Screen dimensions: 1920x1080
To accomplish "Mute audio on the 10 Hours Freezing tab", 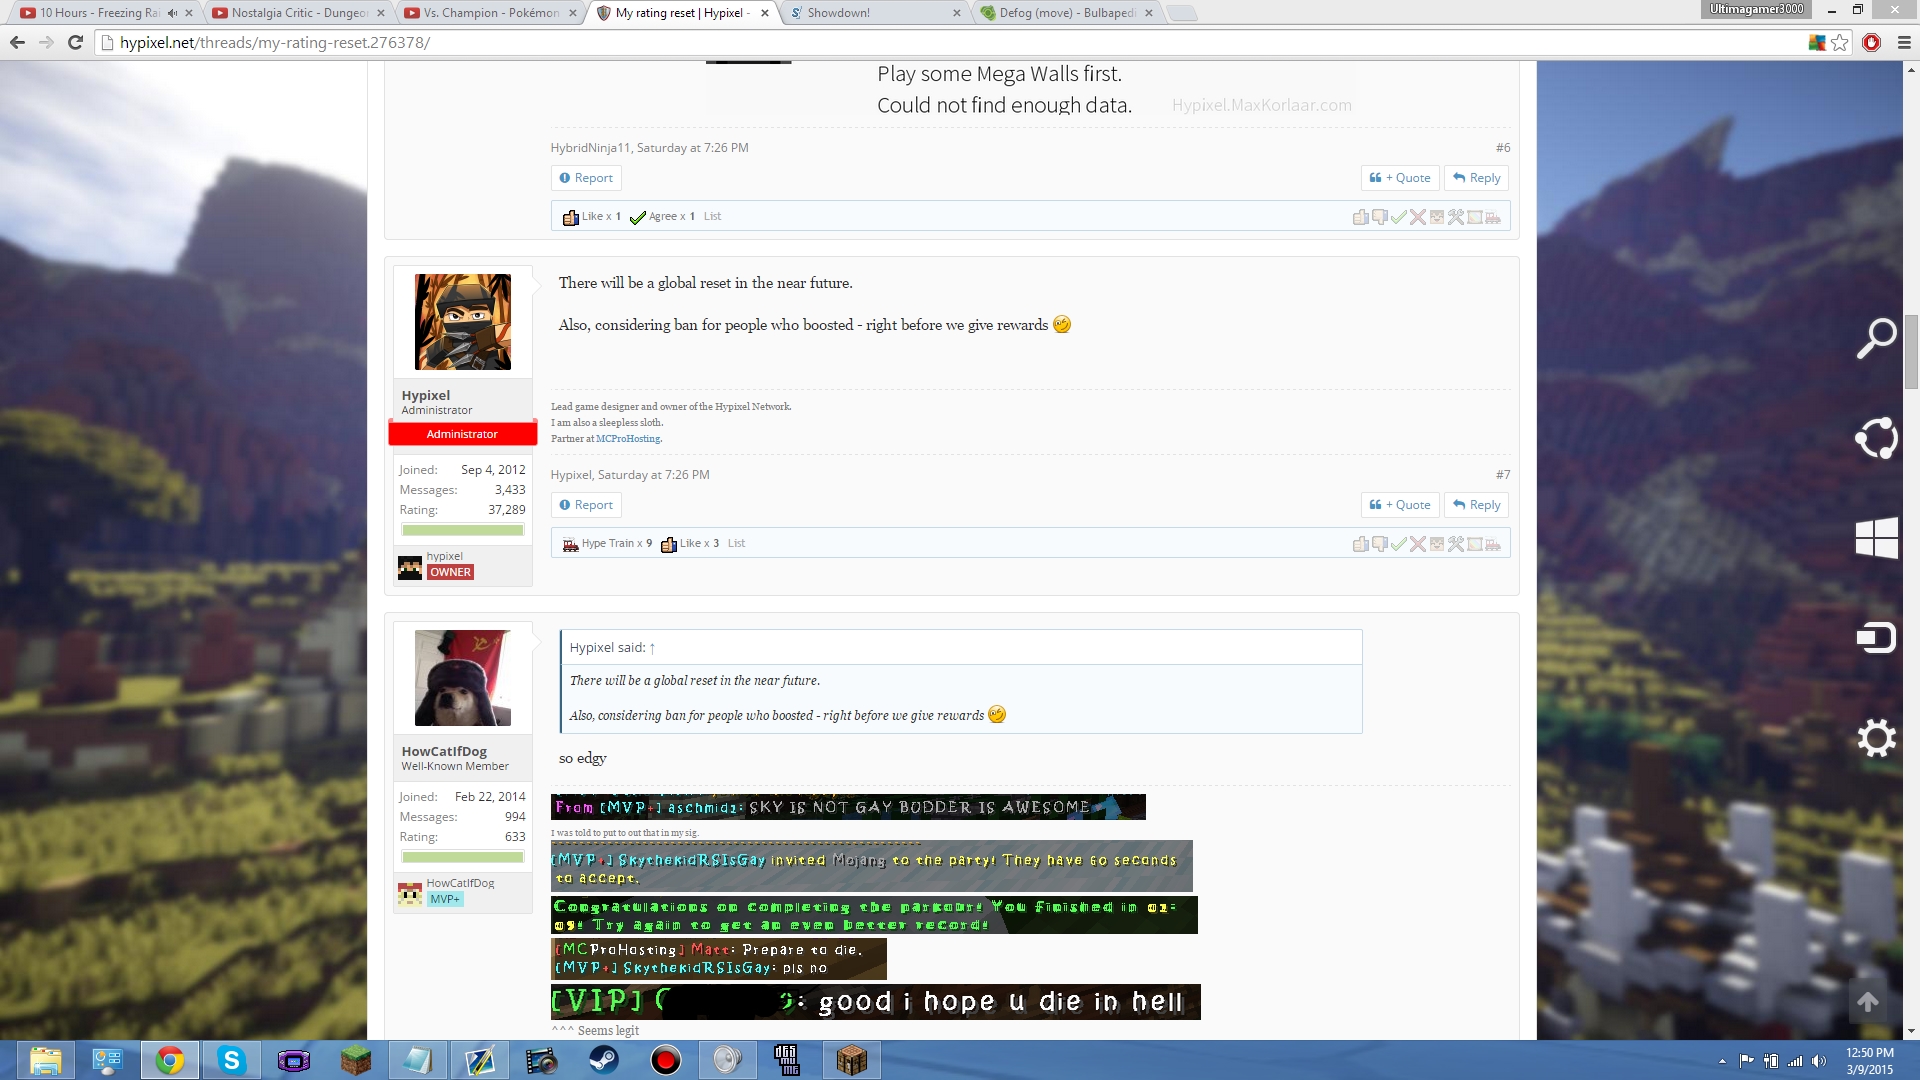I will pyautogui.click(x=172, y=13).
